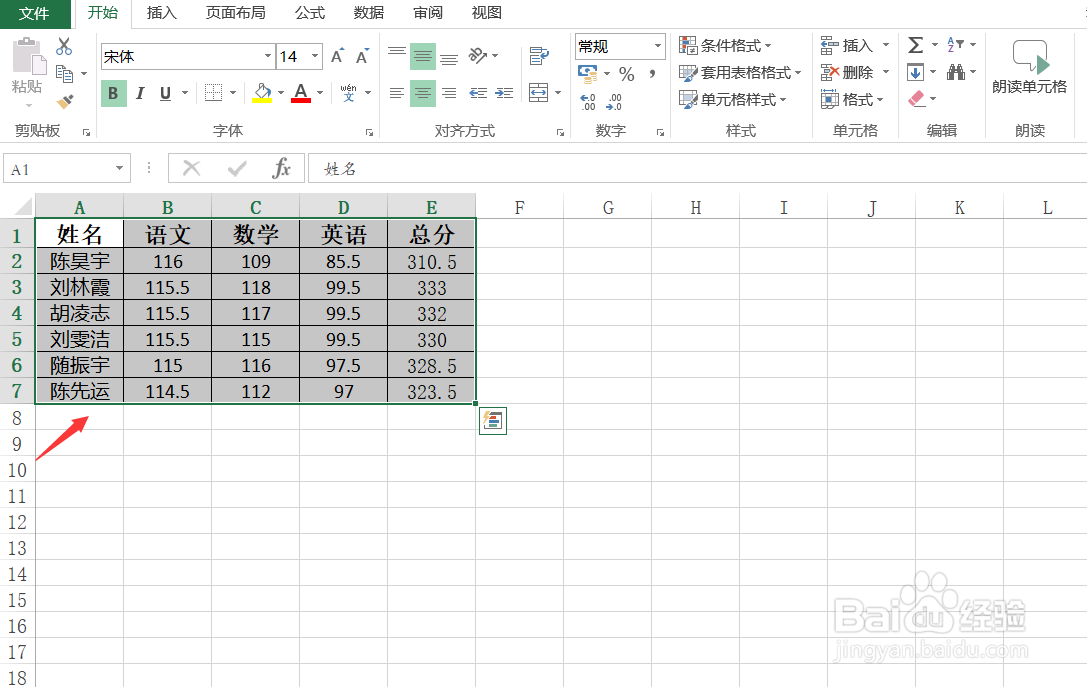
Task: Open font dialog launcher in 字体 group
Action: point(369,132)
